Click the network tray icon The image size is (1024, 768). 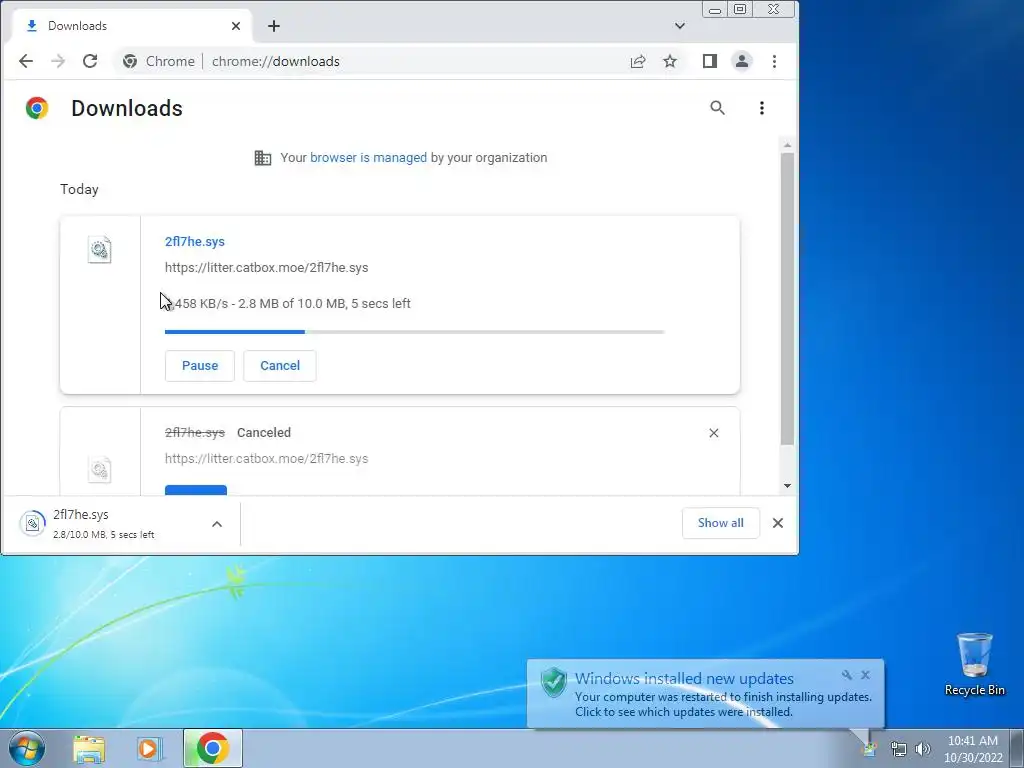[x=899, y=749]
